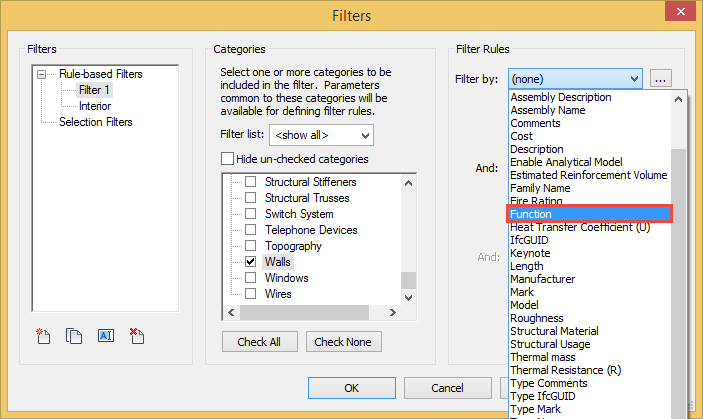Click the categories list down arrow
Viewport: 703px width, 419px height.
click(408, 298)
